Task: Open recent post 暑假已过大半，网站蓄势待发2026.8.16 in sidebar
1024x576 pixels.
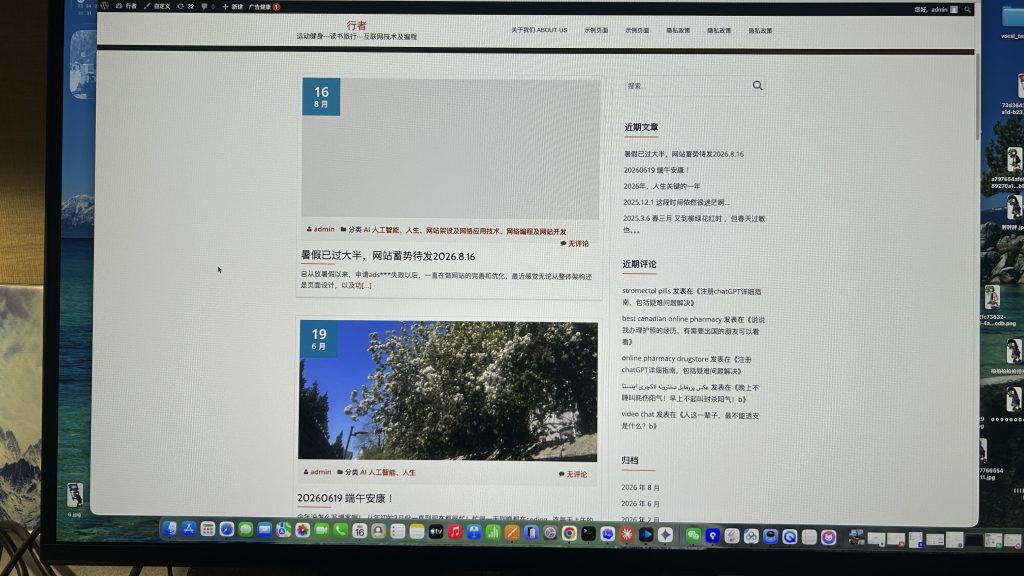Action: pyautogui.click(x=684, y=154)
